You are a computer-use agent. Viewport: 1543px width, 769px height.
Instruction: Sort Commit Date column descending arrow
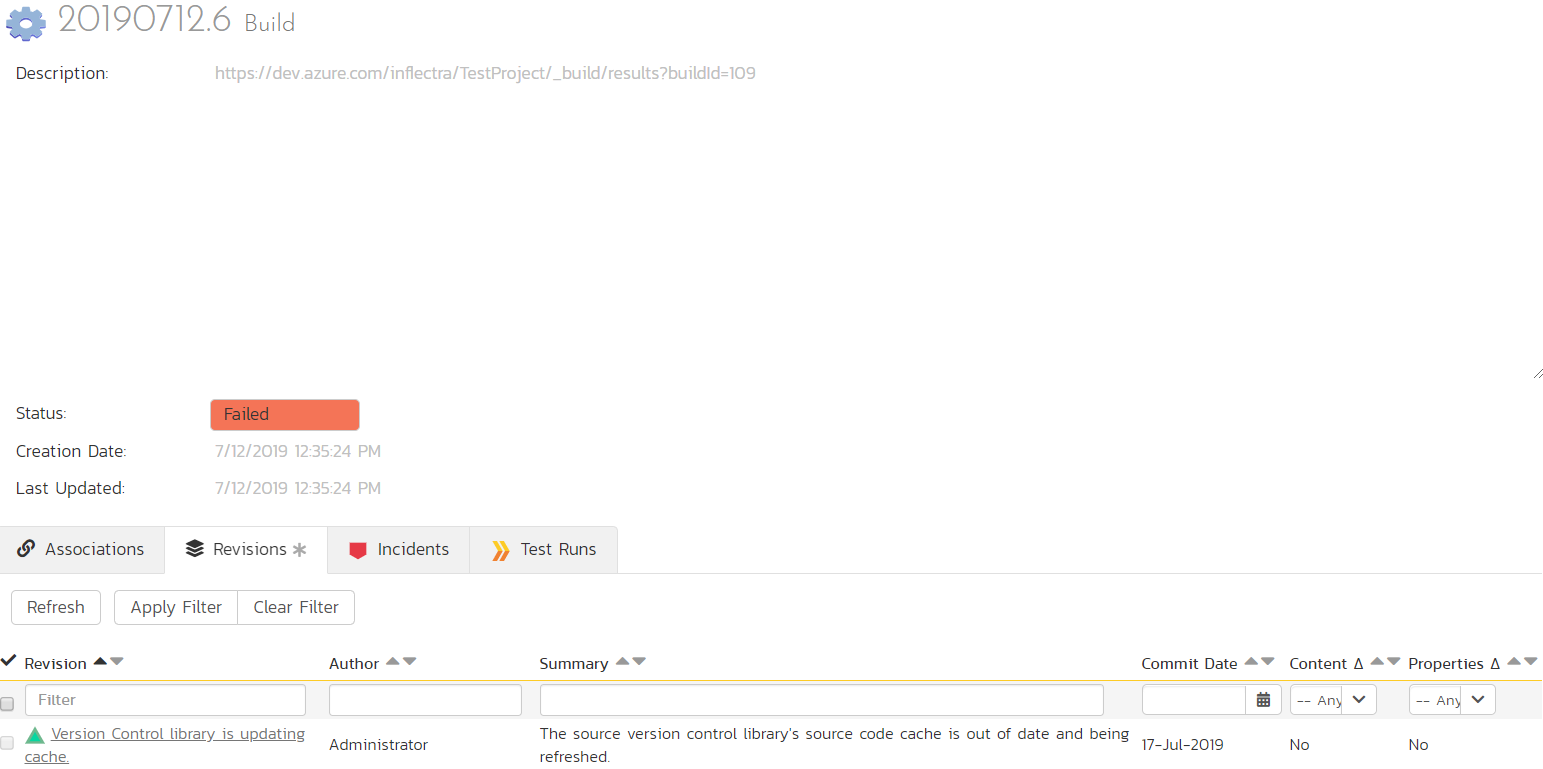[x=1268, y=662]
